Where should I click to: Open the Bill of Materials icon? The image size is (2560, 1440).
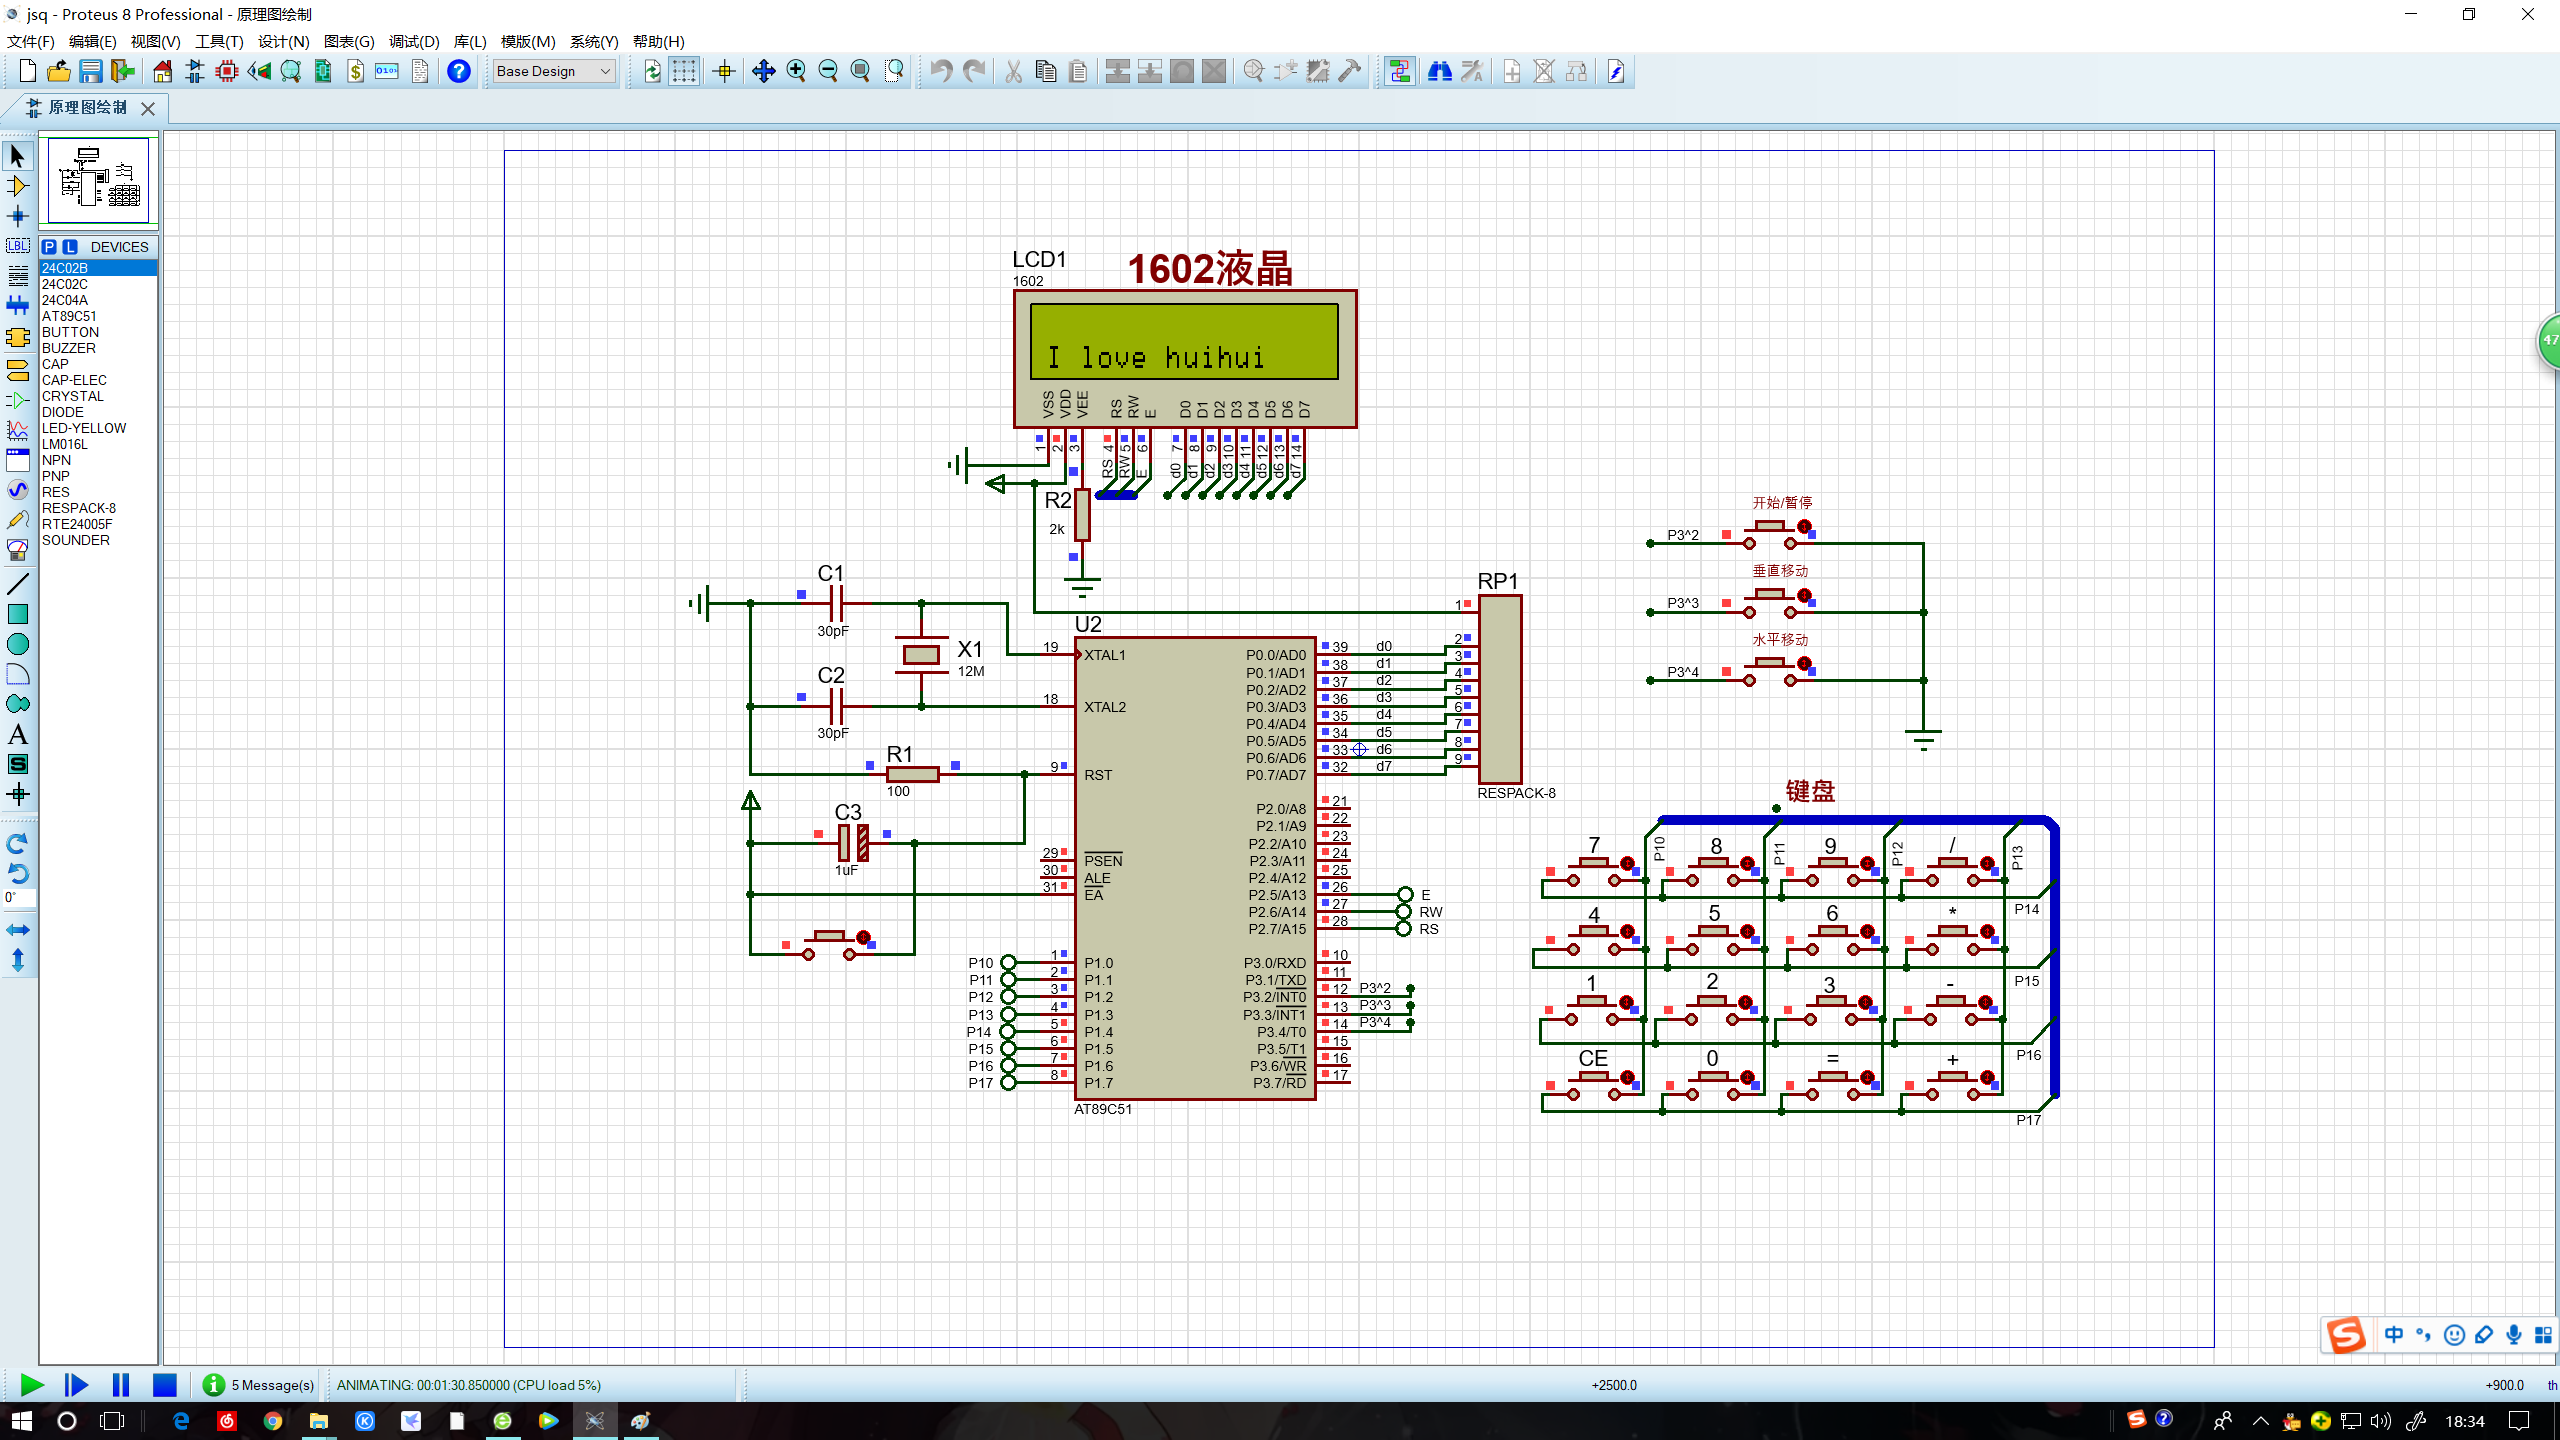(355, 71)
